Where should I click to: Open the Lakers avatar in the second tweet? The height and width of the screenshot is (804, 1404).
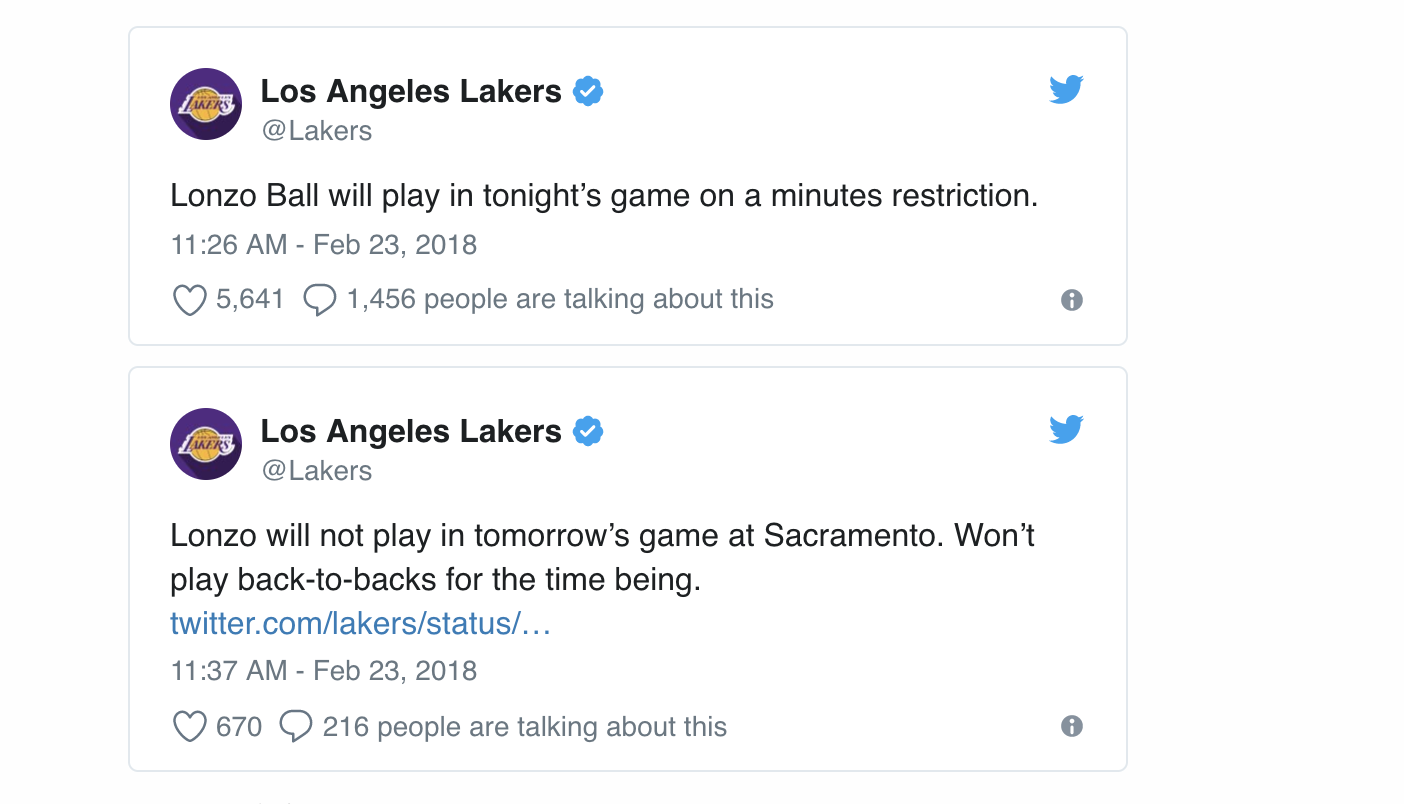(206, 444)
